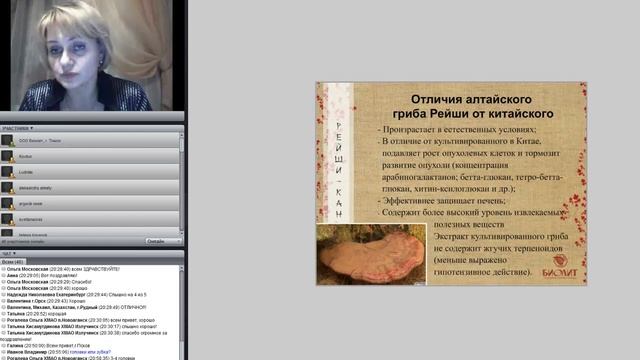
Task: Click sender name Надежда Николаевна Екатеринбург
Action: [x=46, y=295]
